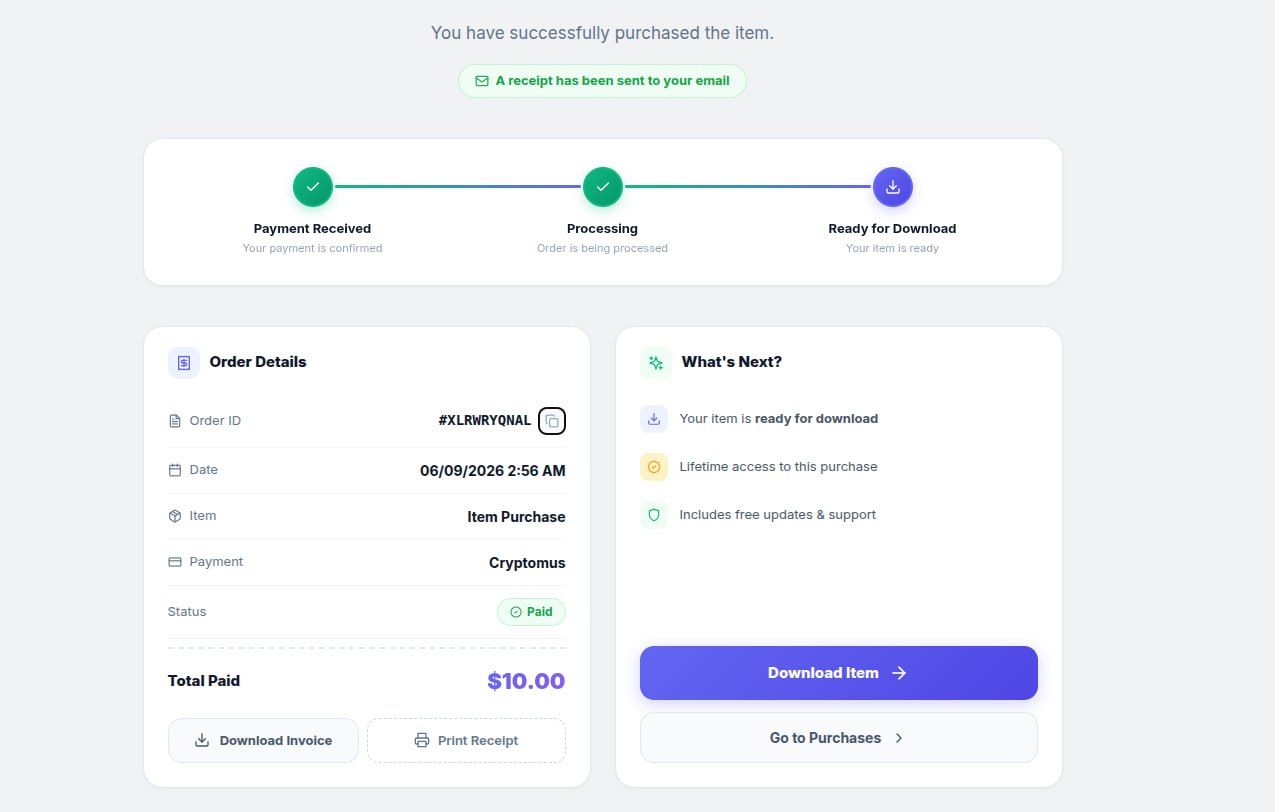Click the receipt sent to email notice

click(x=602, y=81)
